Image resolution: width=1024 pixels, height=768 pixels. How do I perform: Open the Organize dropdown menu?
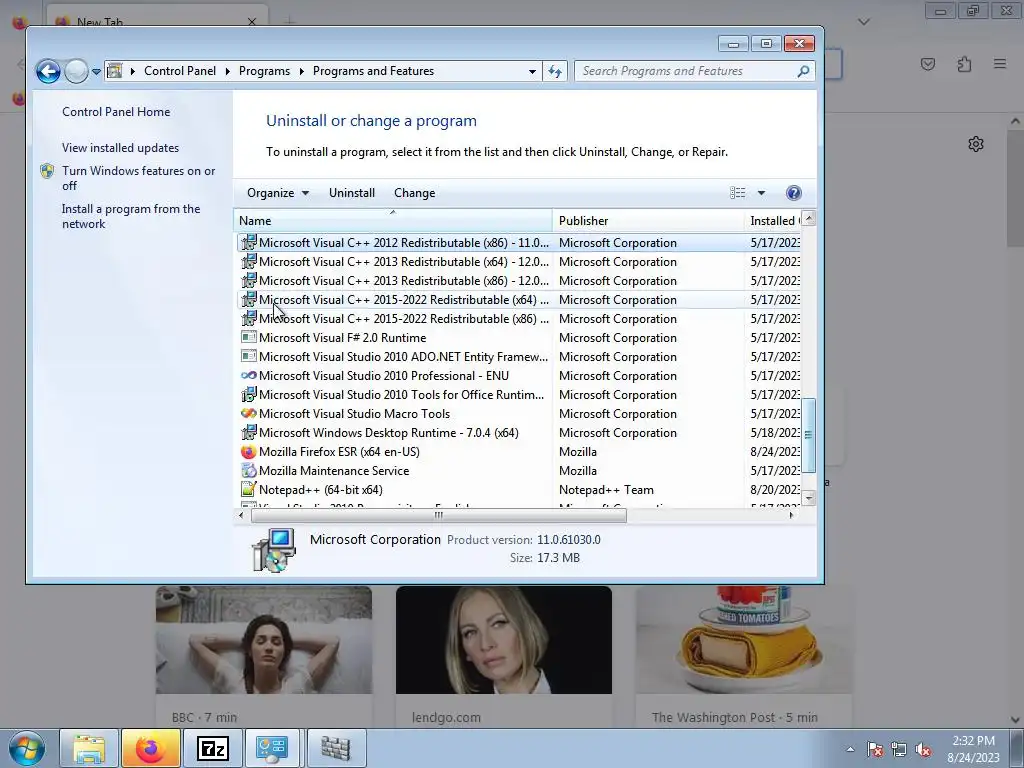point(278,193)
